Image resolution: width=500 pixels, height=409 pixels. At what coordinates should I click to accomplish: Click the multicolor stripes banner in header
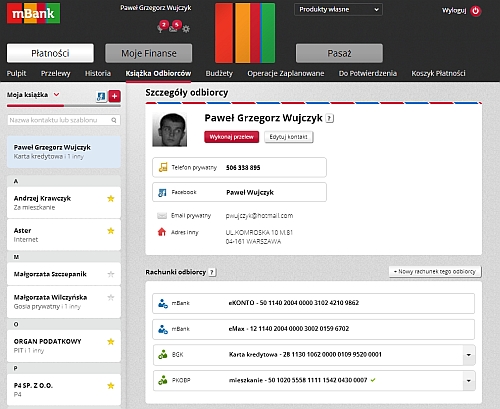[245, 33]
